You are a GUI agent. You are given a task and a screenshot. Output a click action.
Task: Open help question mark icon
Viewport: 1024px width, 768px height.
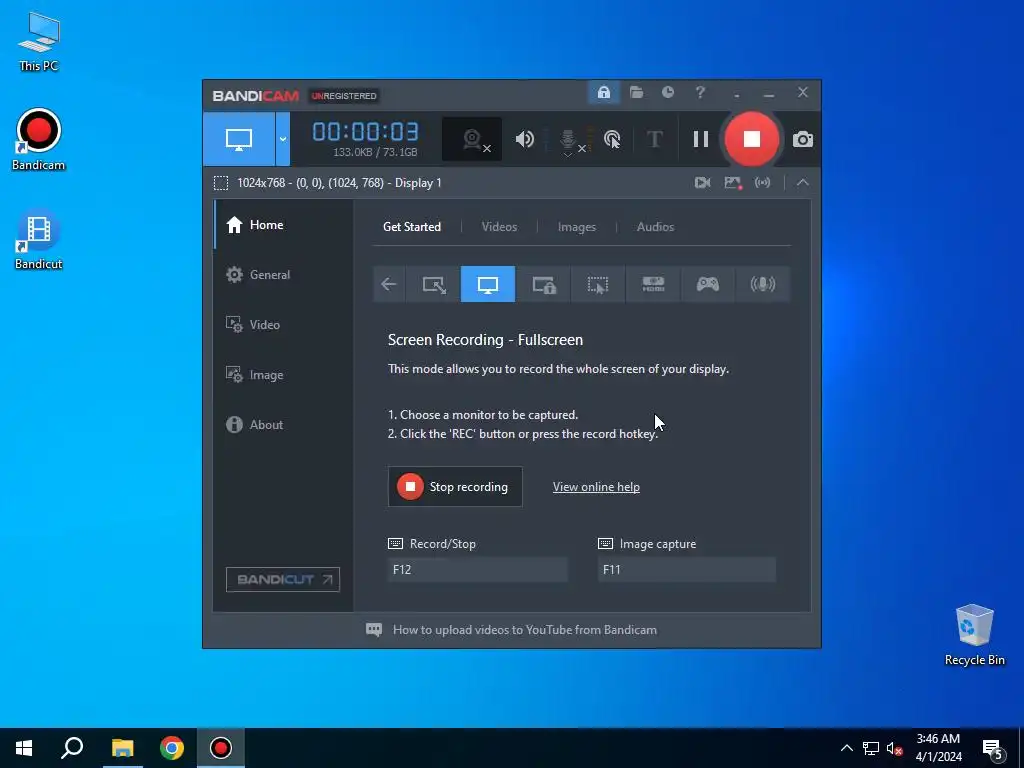(700, 93)
